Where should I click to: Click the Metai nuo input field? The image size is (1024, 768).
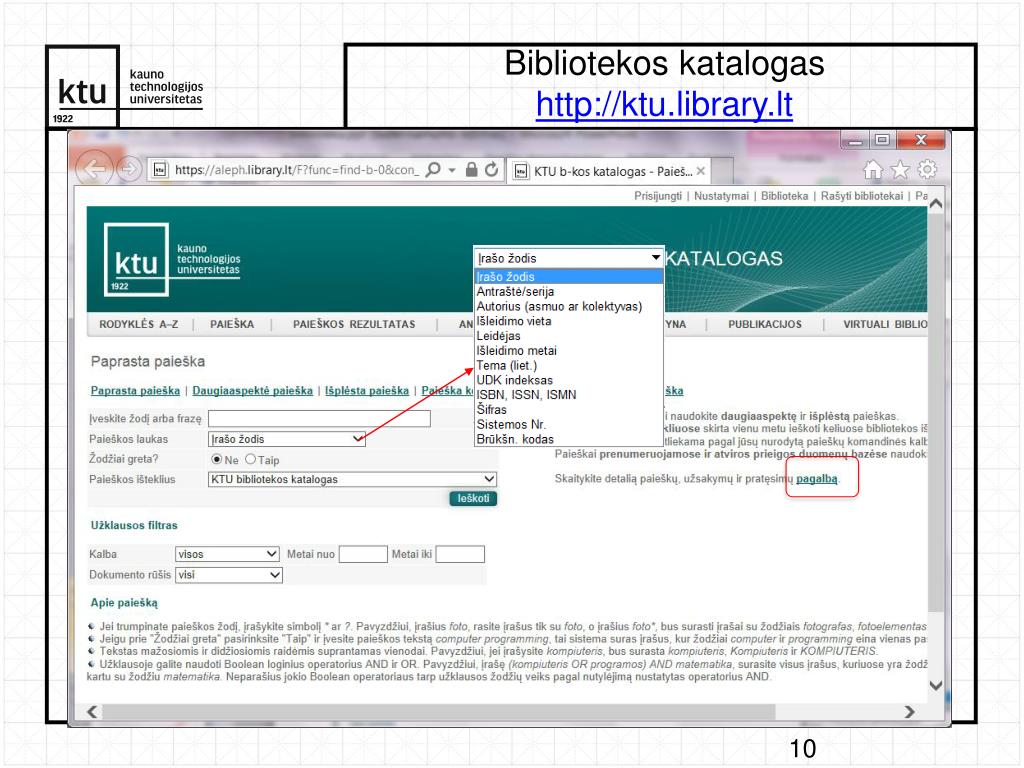363,554
